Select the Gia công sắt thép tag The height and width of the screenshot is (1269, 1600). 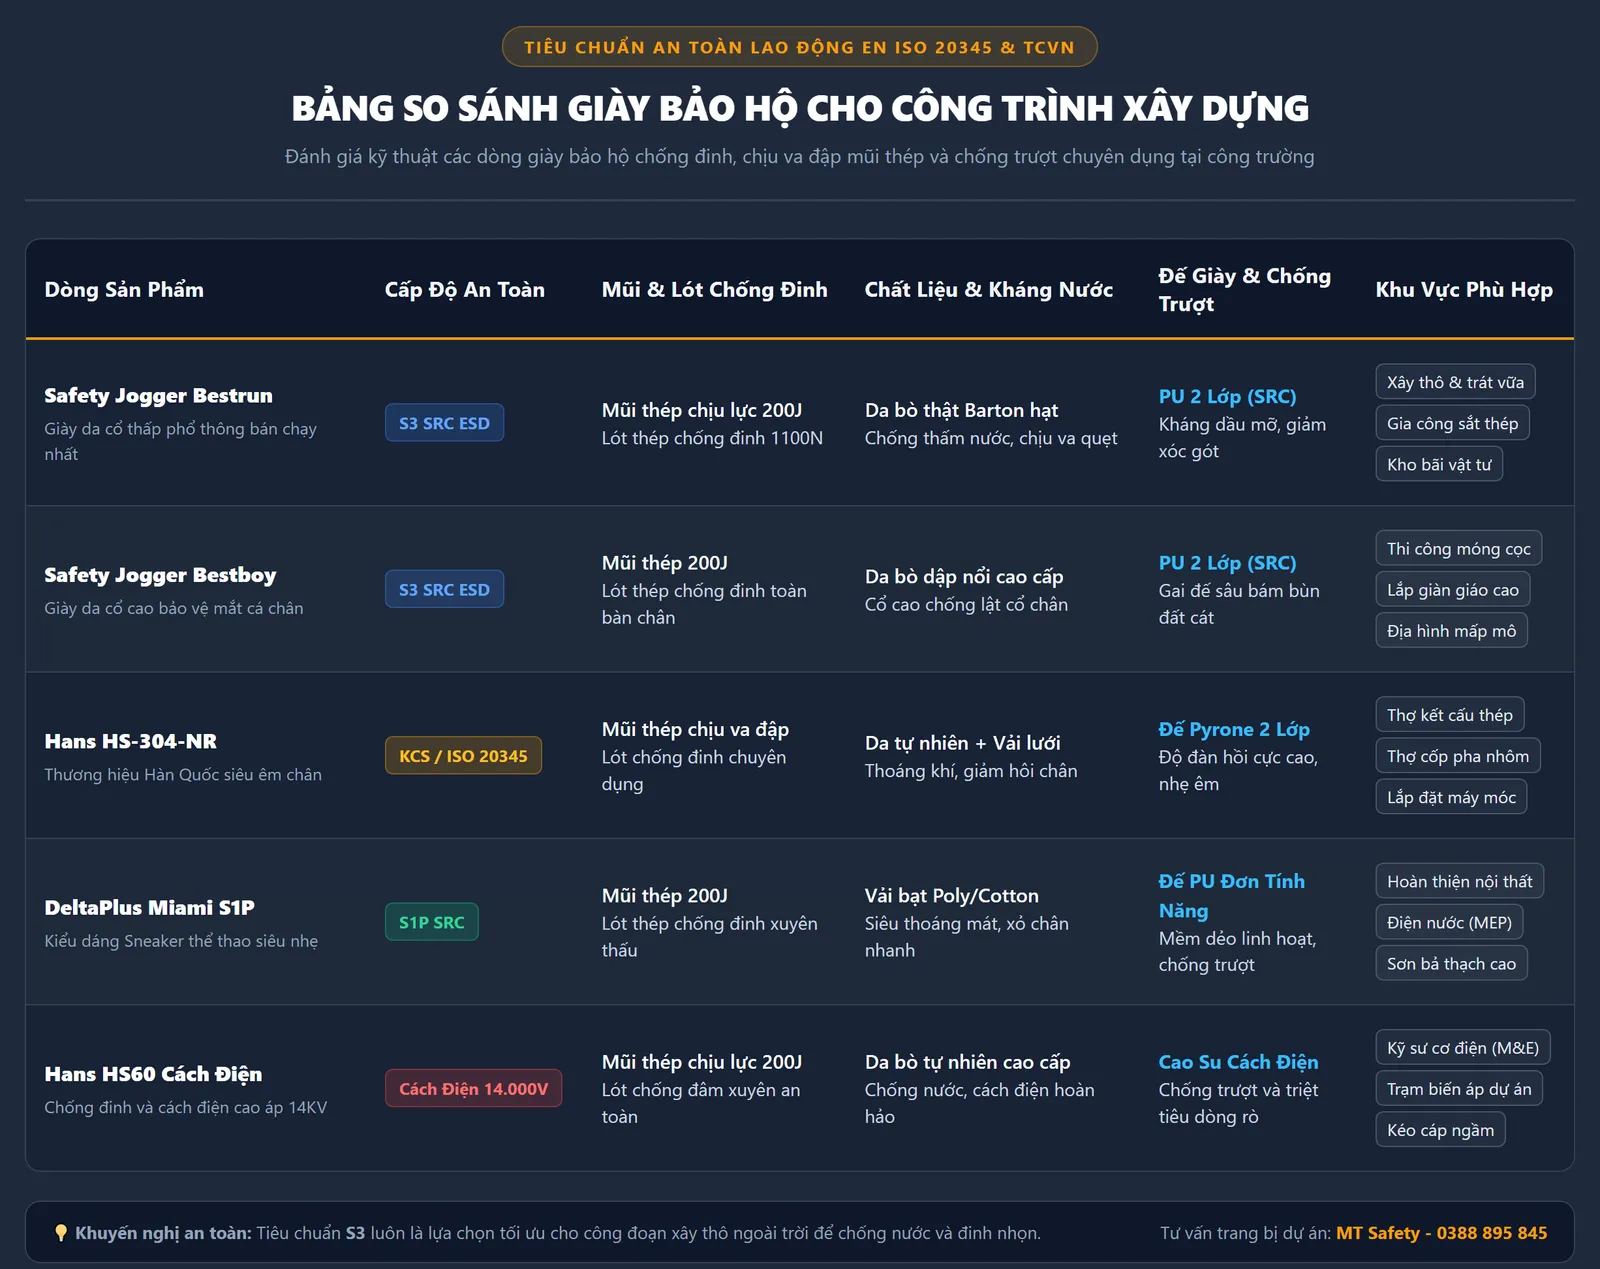(1452, 423)
